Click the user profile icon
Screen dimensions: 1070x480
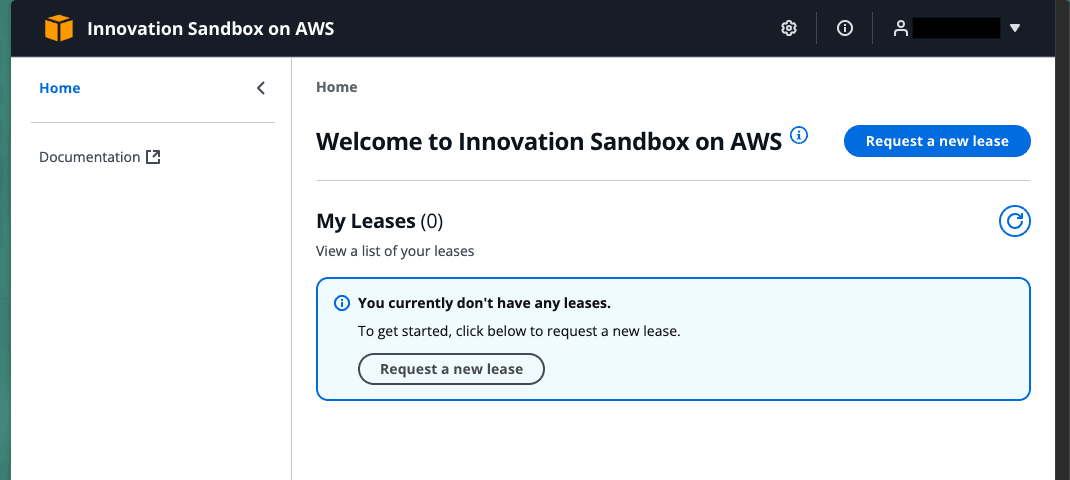tap(900, 29)
